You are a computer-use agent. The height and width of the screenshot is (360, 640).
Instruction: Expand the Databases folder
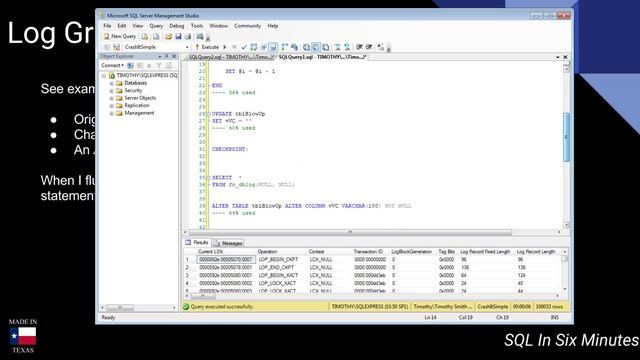pos(111,83)
